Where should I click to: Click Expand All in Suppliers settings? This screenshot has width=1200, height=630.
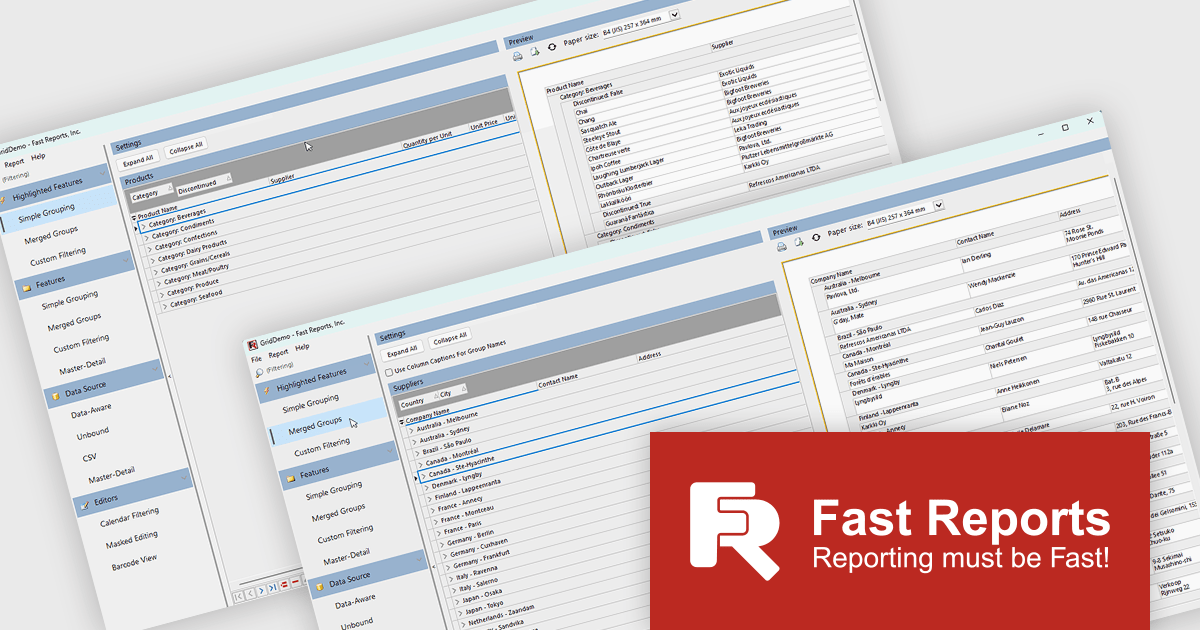(401, 351)
